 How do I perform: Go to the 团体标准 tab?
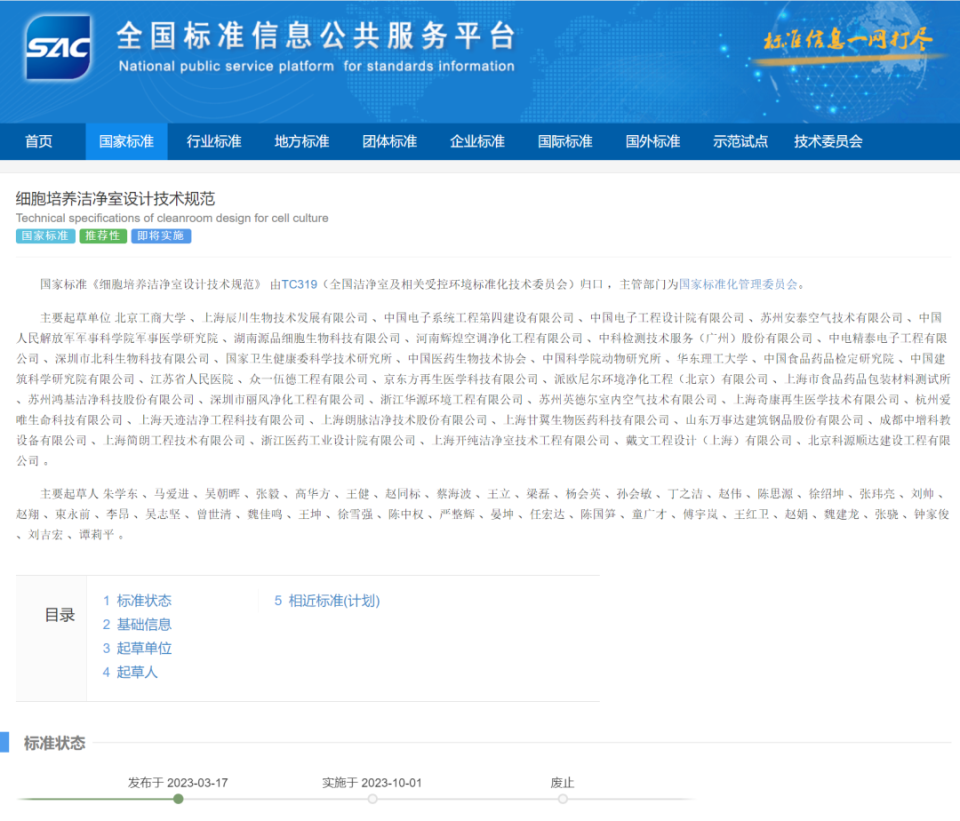click(389, 141)
